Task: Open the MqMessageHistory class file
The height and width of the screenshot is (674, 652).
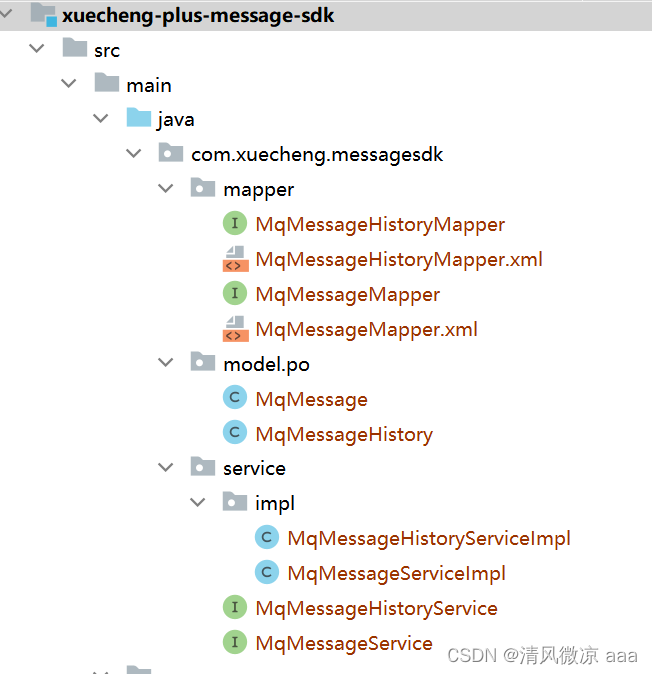Action: (x=344, y=435)
